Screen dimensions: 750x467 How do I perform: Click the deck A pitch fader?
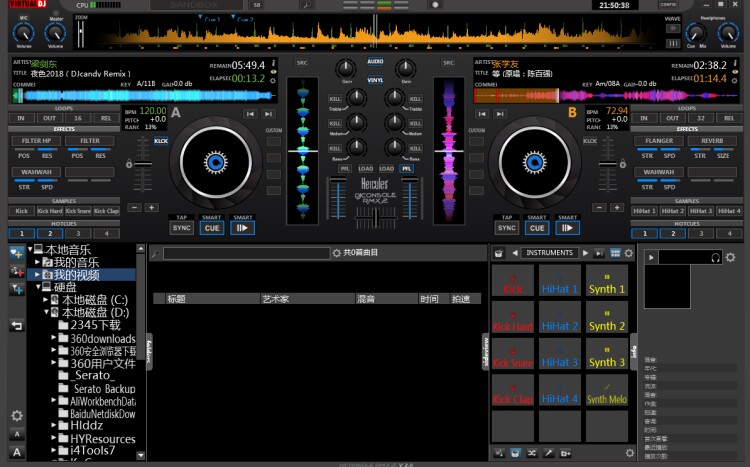click(x=143, y=164)
